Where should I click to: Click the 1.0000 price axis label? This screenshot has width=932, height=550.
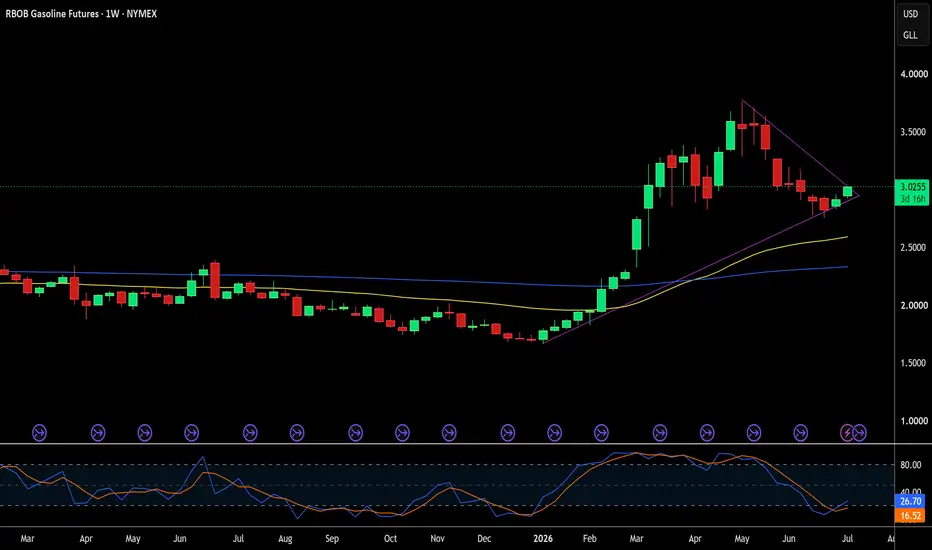tap(914, 421)
